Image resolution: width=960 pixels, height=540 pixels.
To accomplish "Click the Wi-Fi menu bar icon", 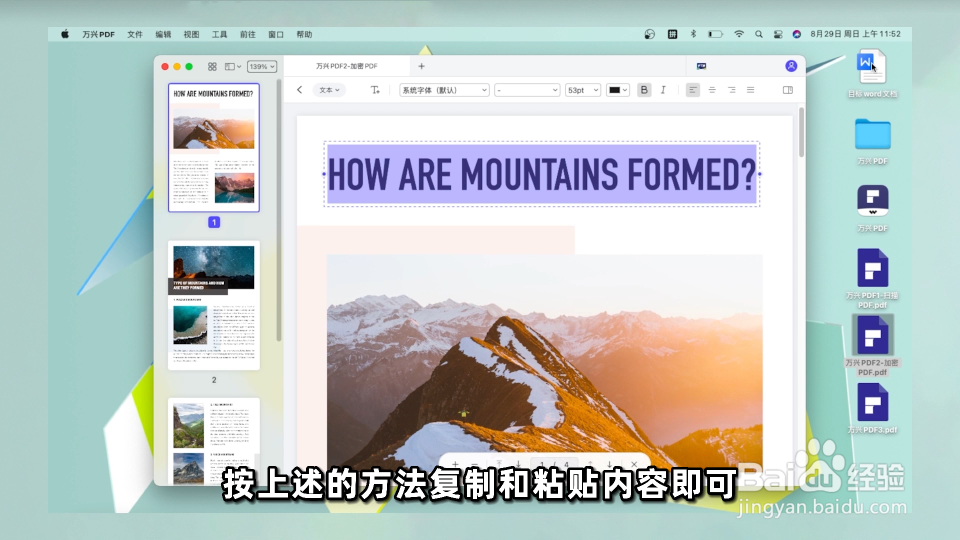I will click(x=739, y=34).
